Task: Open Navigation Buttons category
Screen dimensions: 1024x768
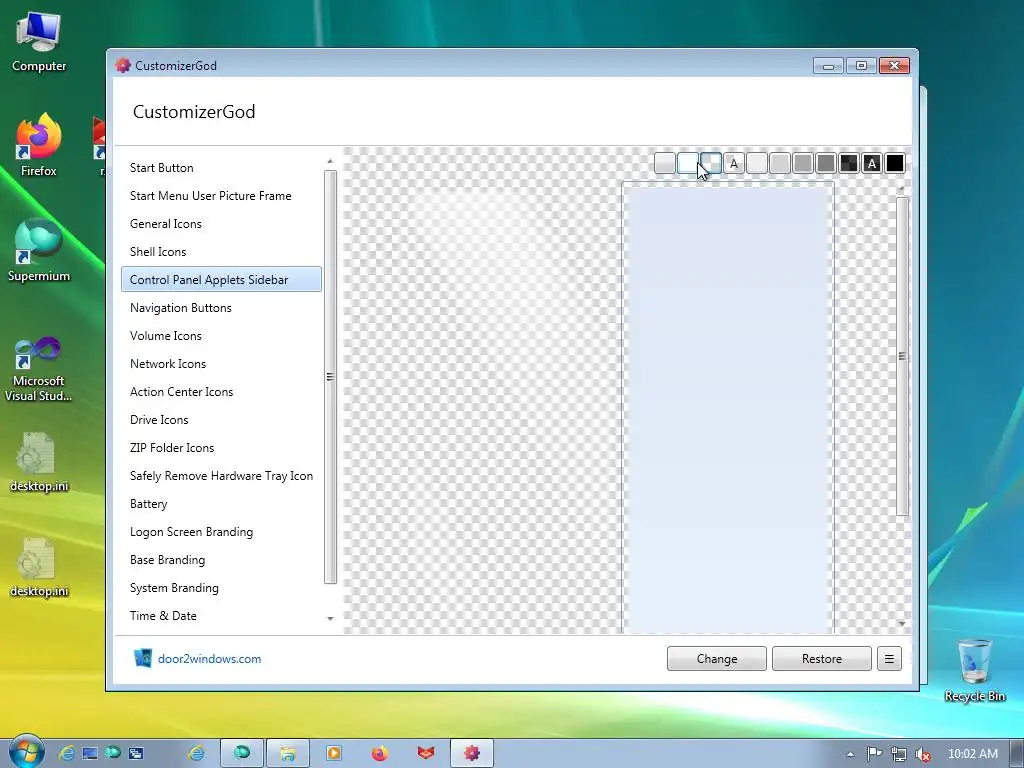Action: click(x=221, y=308)
